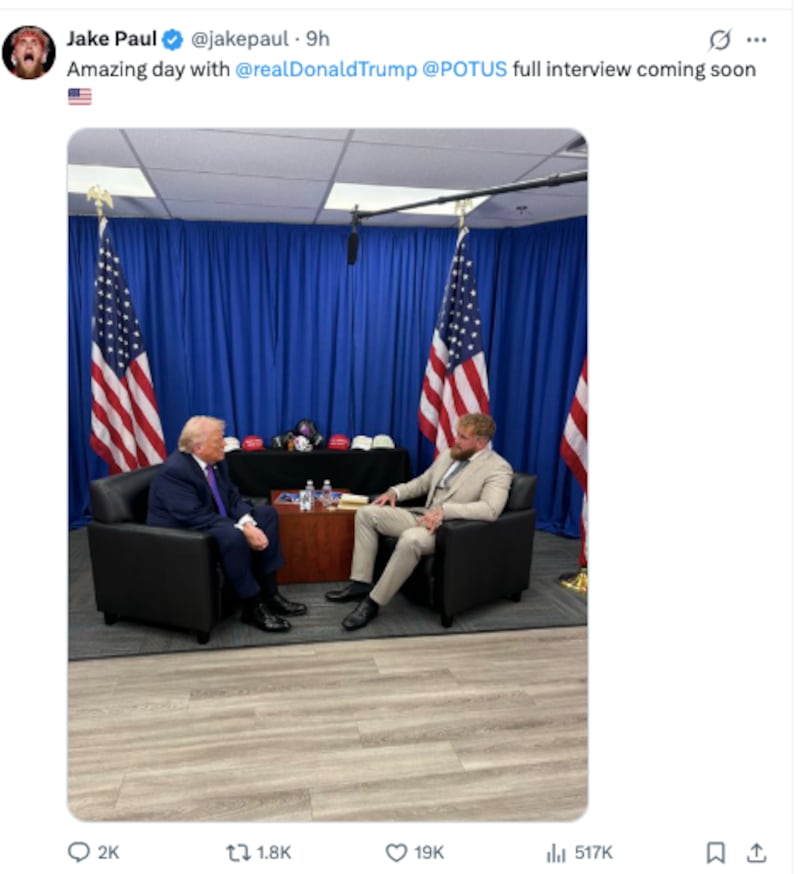This screenshot has height=874, width=800.
Task: Click the repost arrows icon
Action: 238,853
